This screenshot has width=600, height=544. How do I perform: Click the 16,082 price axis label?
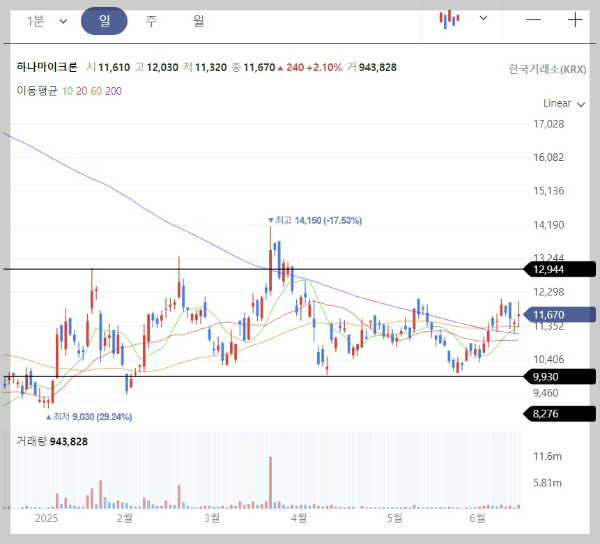tap(548, 157)
